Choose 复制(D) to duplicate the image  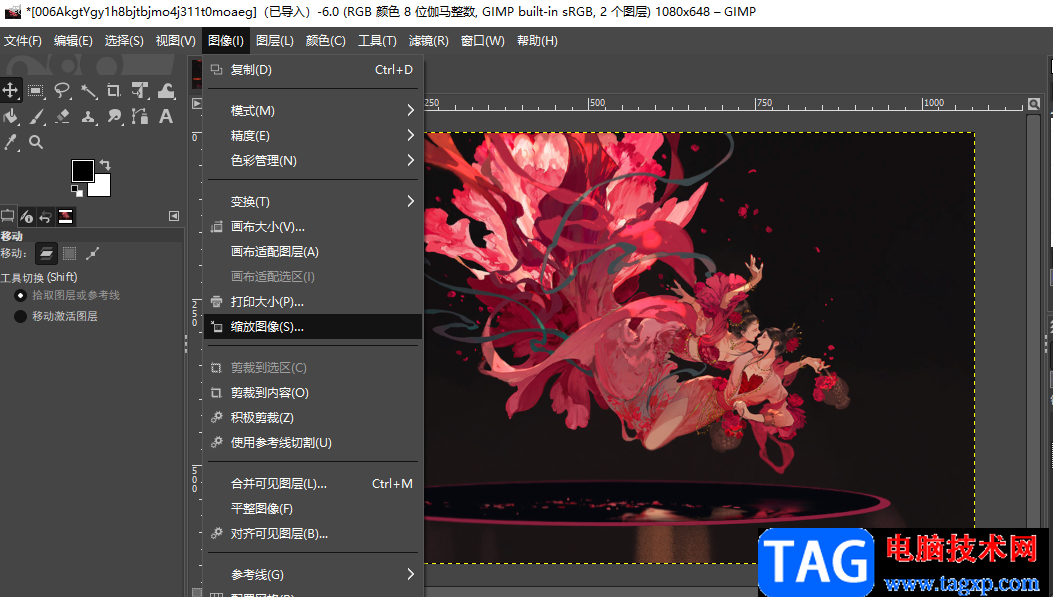point(313,70)
